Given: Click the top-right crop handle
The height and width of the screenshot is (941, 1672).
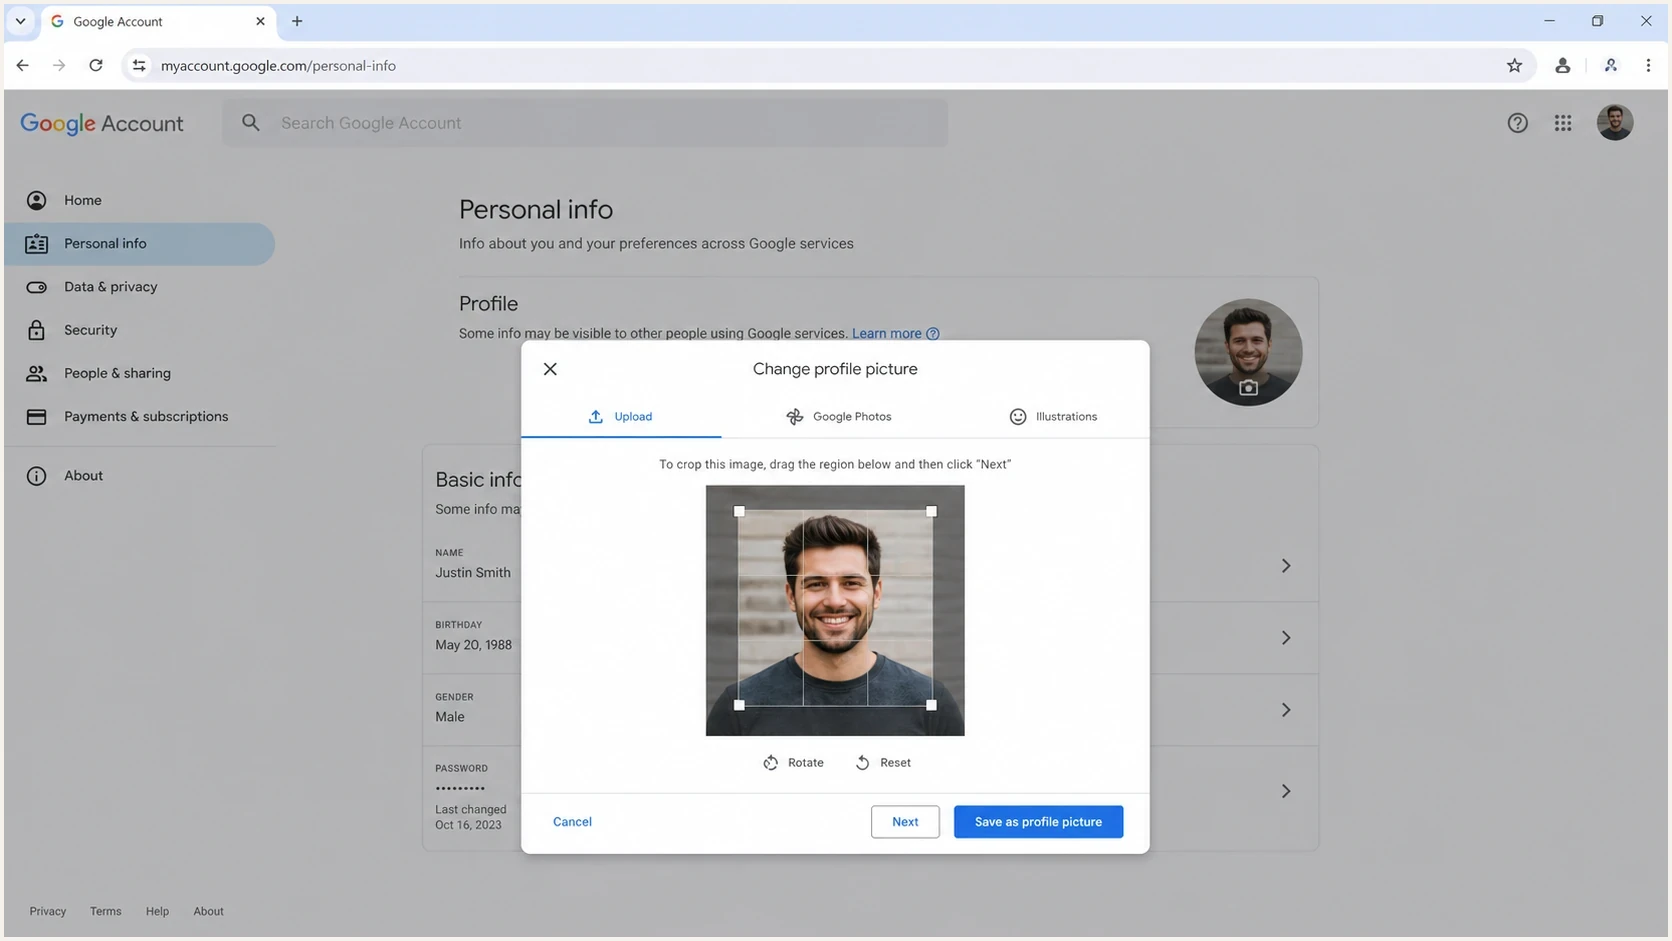Looking at the screenshot, I should click(x=931, y=511).
